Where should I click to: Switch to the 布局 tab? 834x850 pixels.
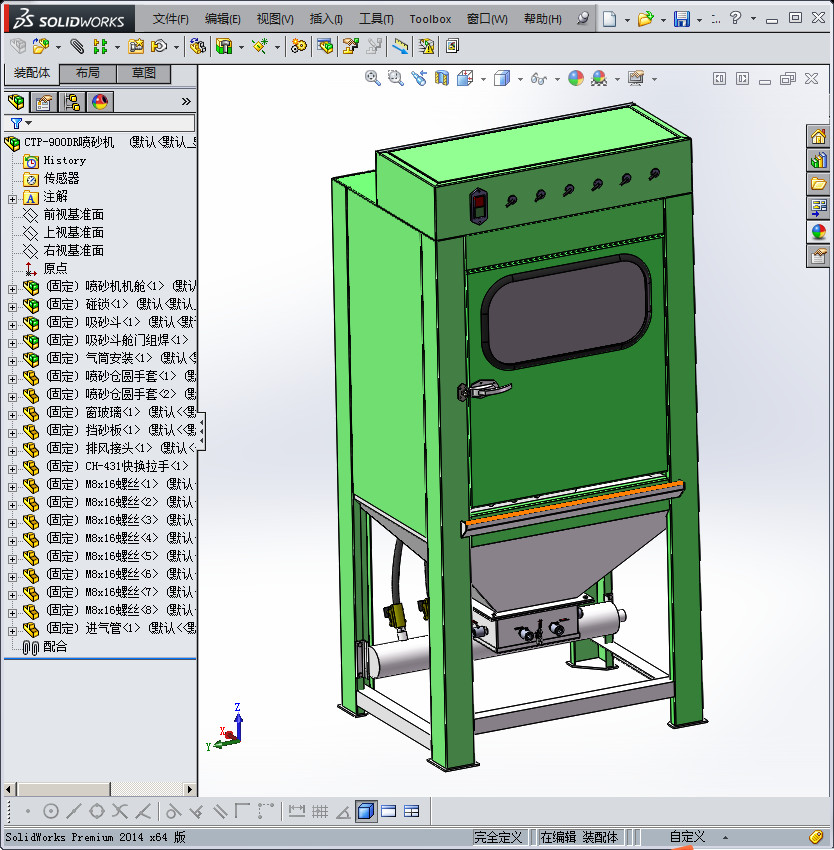click(87, 73)
